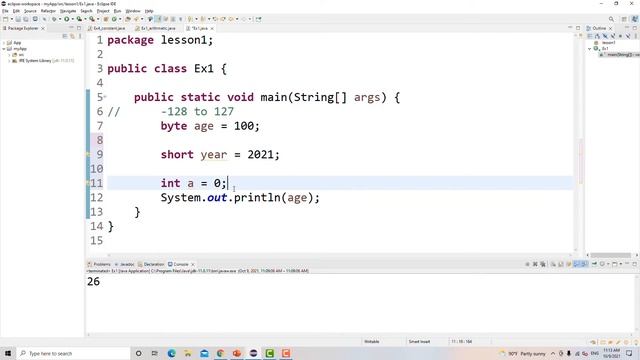Viewport: 640px width, 360px height.
Task: Toggle Scroll Lock in console toolbar
Action: (x=561, y=264)
